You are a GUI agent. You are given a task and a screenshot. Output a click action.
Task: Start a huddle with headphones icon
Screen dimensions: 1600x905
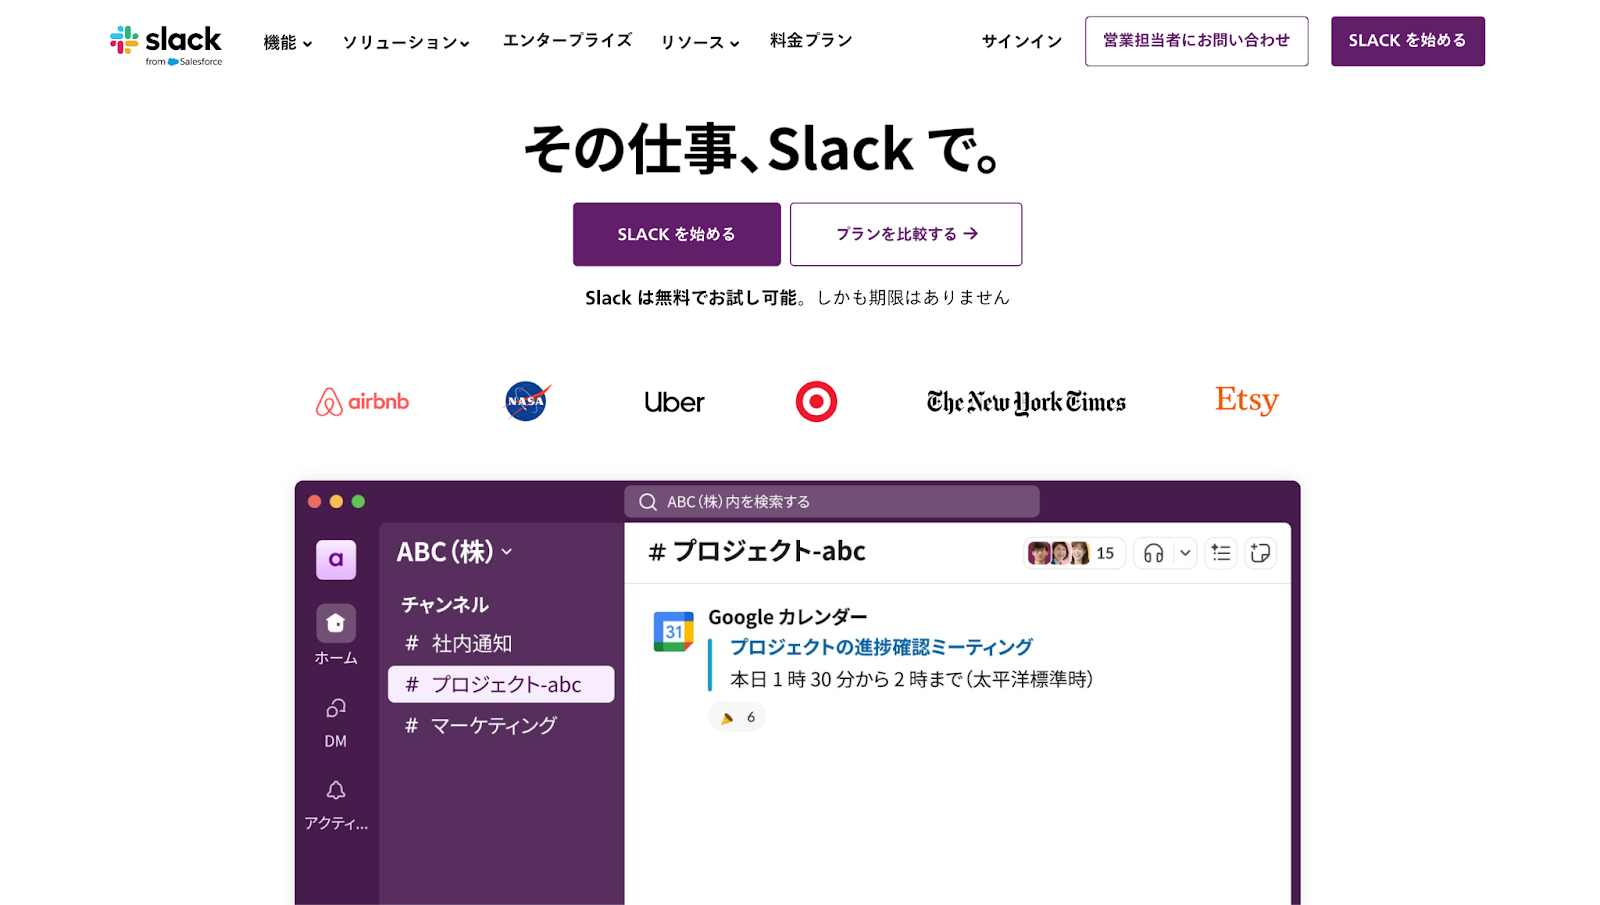tap(1153, 553)
